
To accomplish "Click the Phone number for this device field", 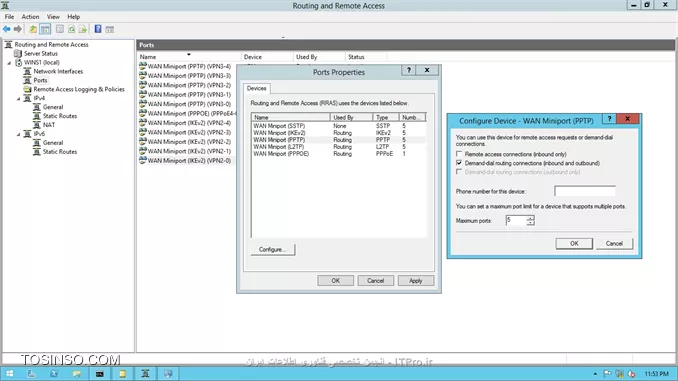I will [x=585, y=191].
